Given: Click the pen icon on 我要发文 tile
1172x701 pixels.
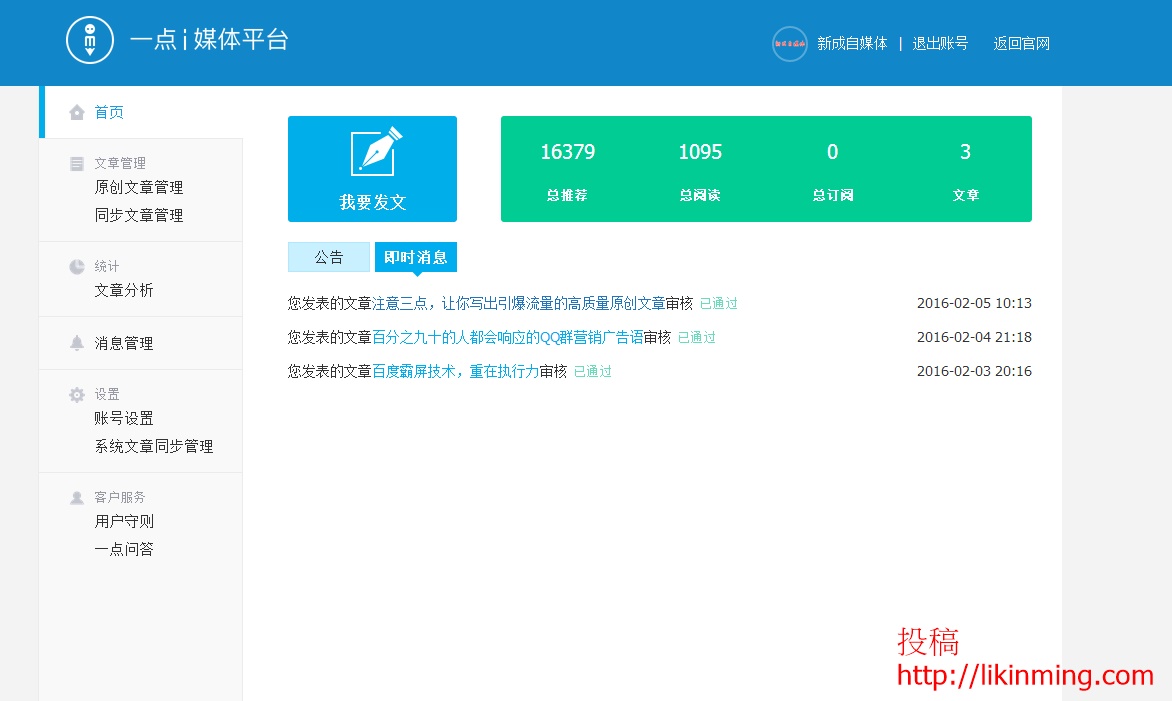Looking at the screenshot, I should tap(372, 153).
